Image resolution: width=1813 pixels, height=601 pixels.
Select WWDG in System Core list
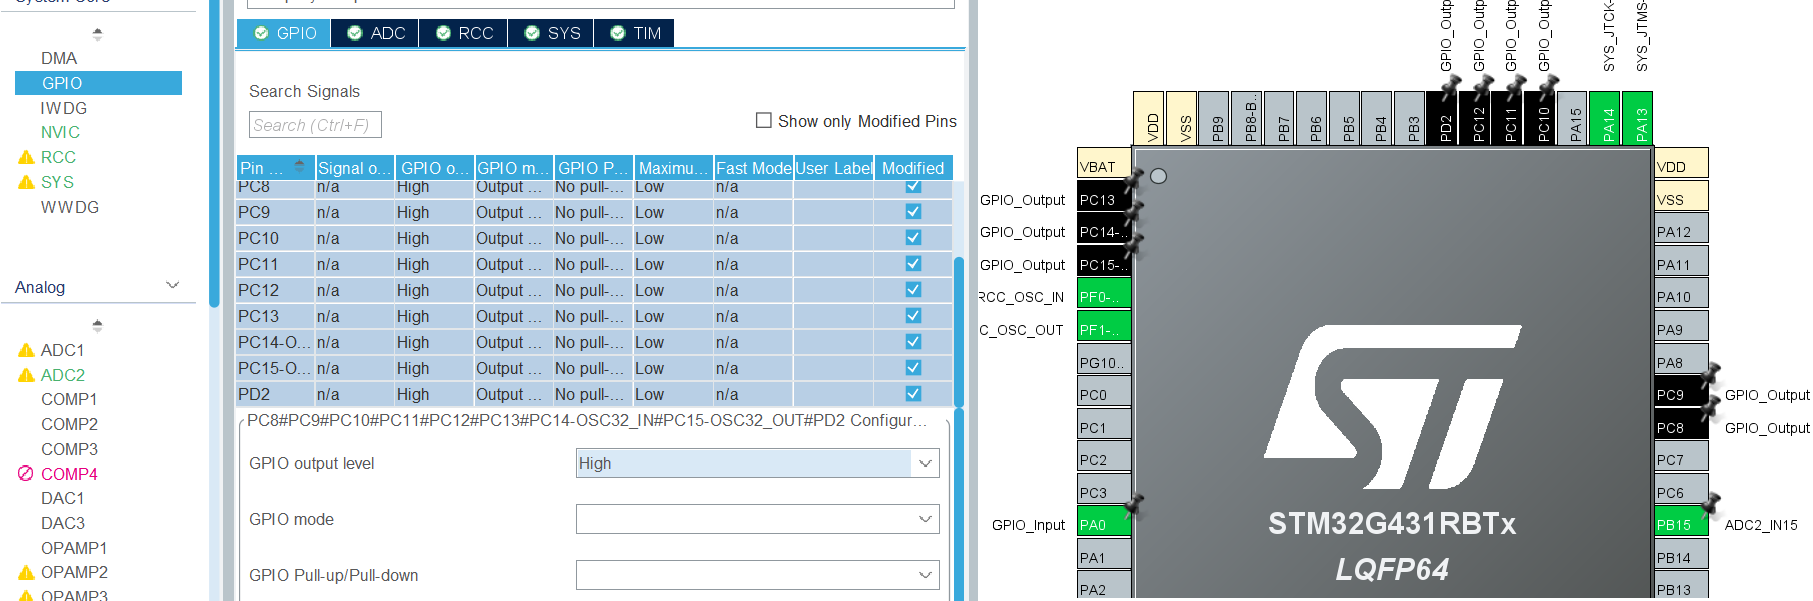pos(70,207)
